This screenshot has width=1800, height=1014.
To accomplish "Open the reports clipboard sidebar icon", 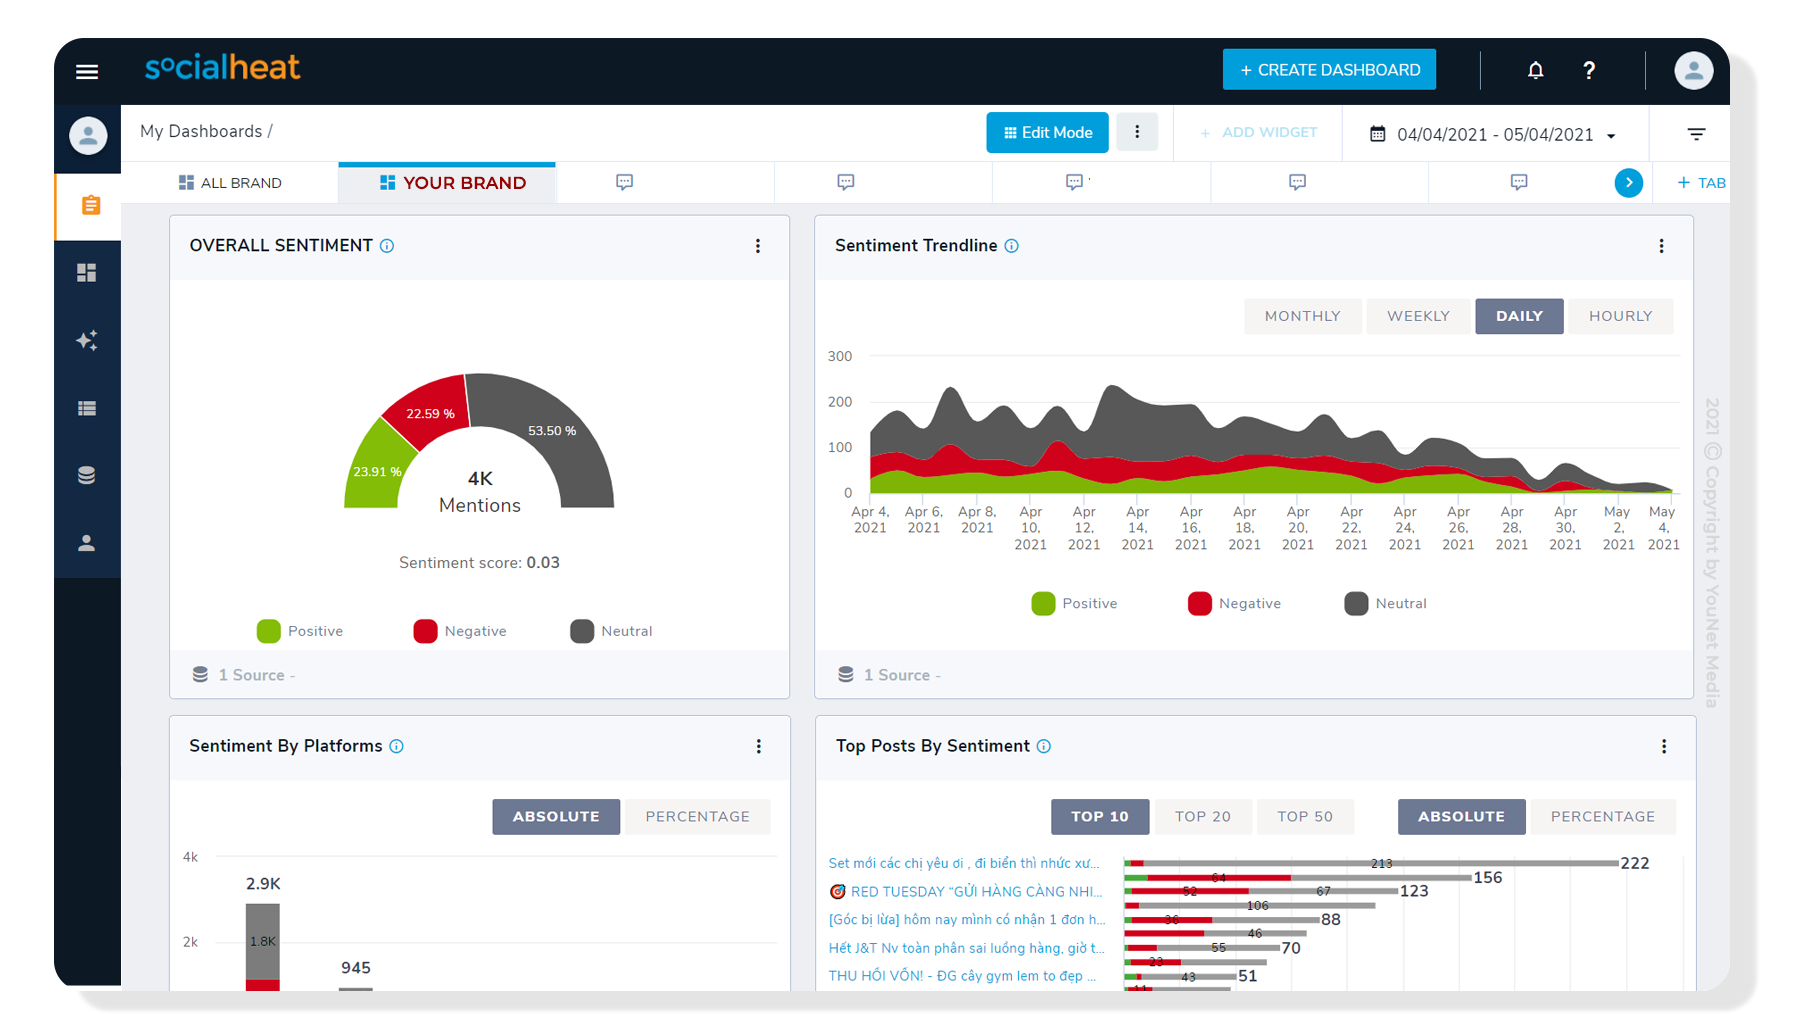I will [90, 205].
